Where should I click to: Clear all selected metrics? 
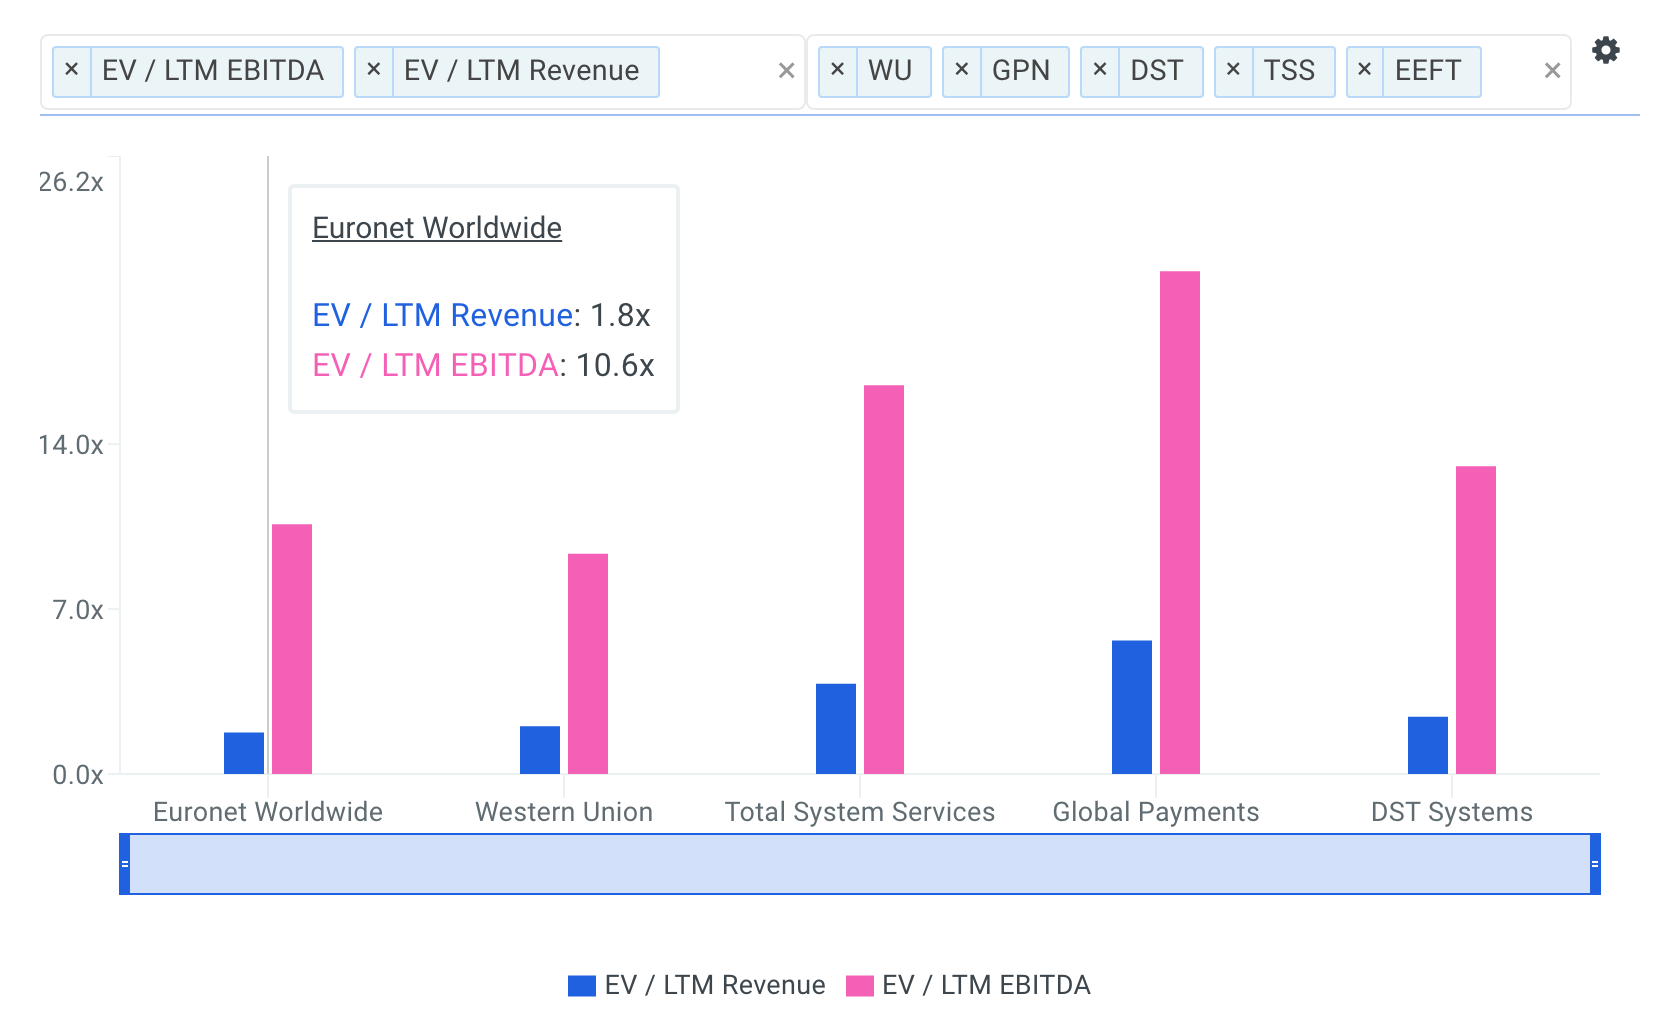coord(786,71)
